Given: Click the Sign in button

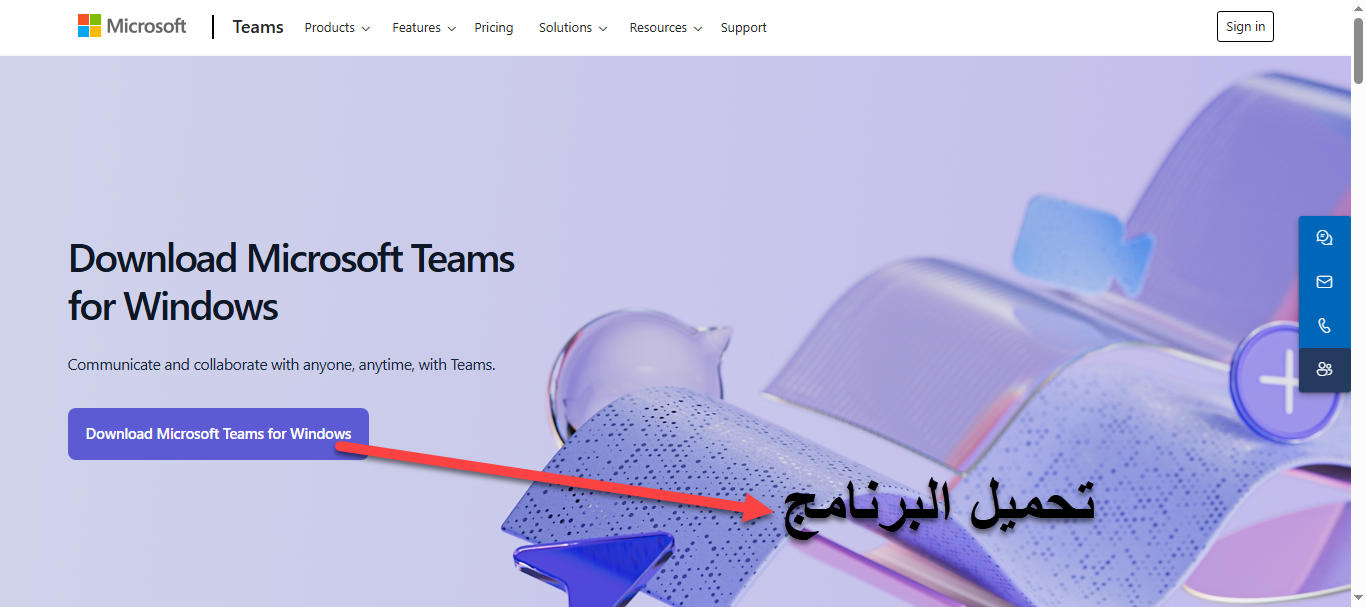Looking at the screenshot, I should click(1245, 27).
